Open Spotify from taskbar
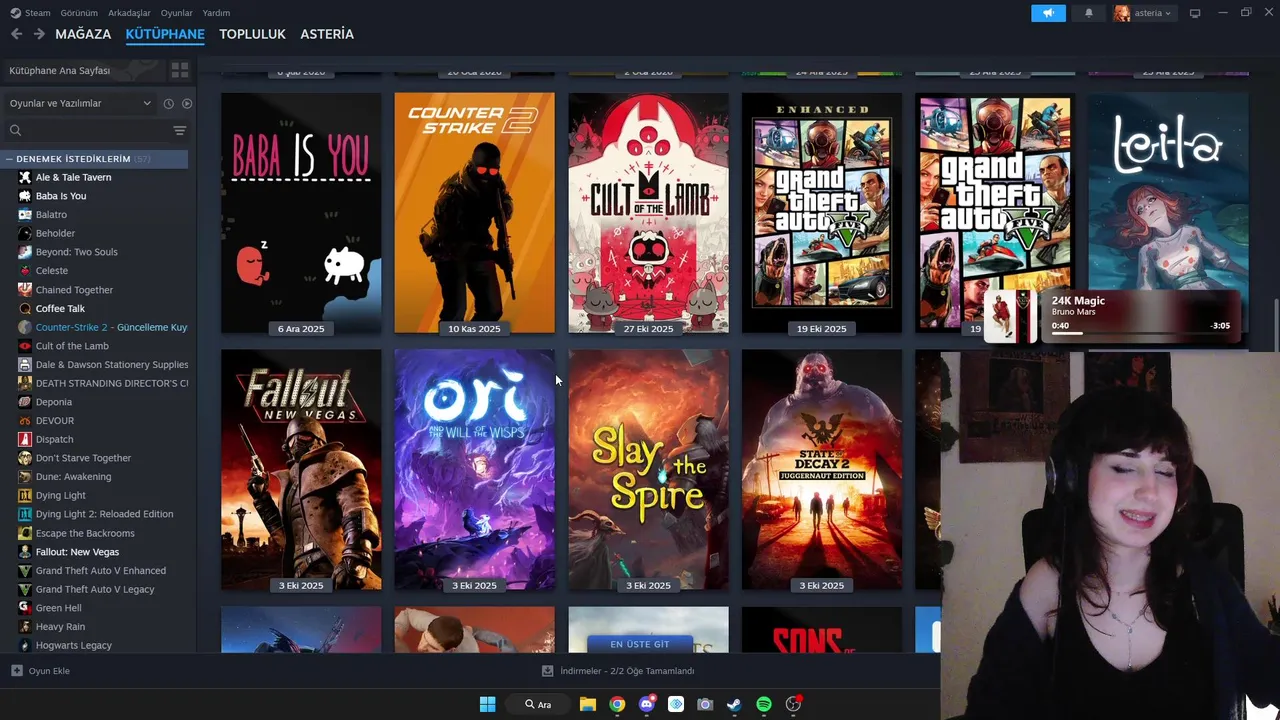Viewport: 1280px width, 720px height. click(x=764, y=704)
